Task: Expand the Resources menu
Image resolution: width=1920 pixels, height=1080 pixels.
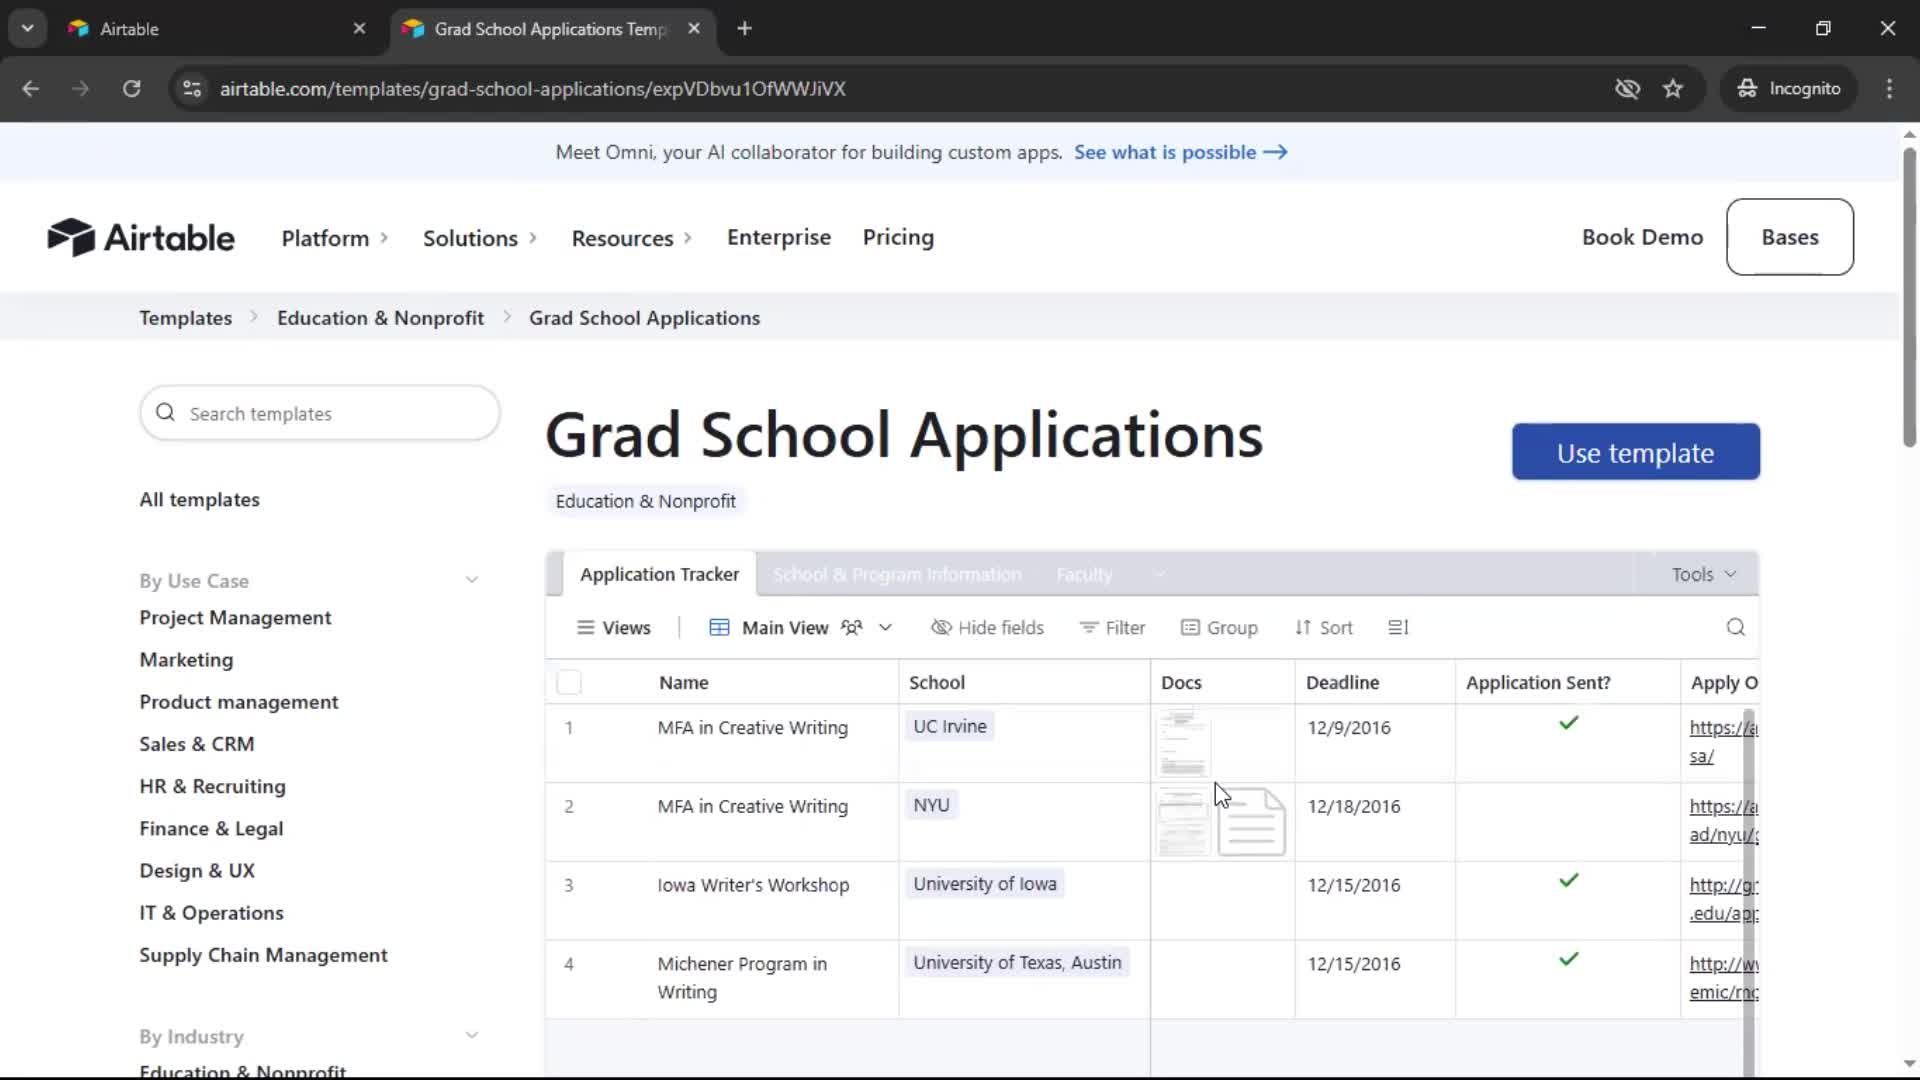Action: pos(632,238)
